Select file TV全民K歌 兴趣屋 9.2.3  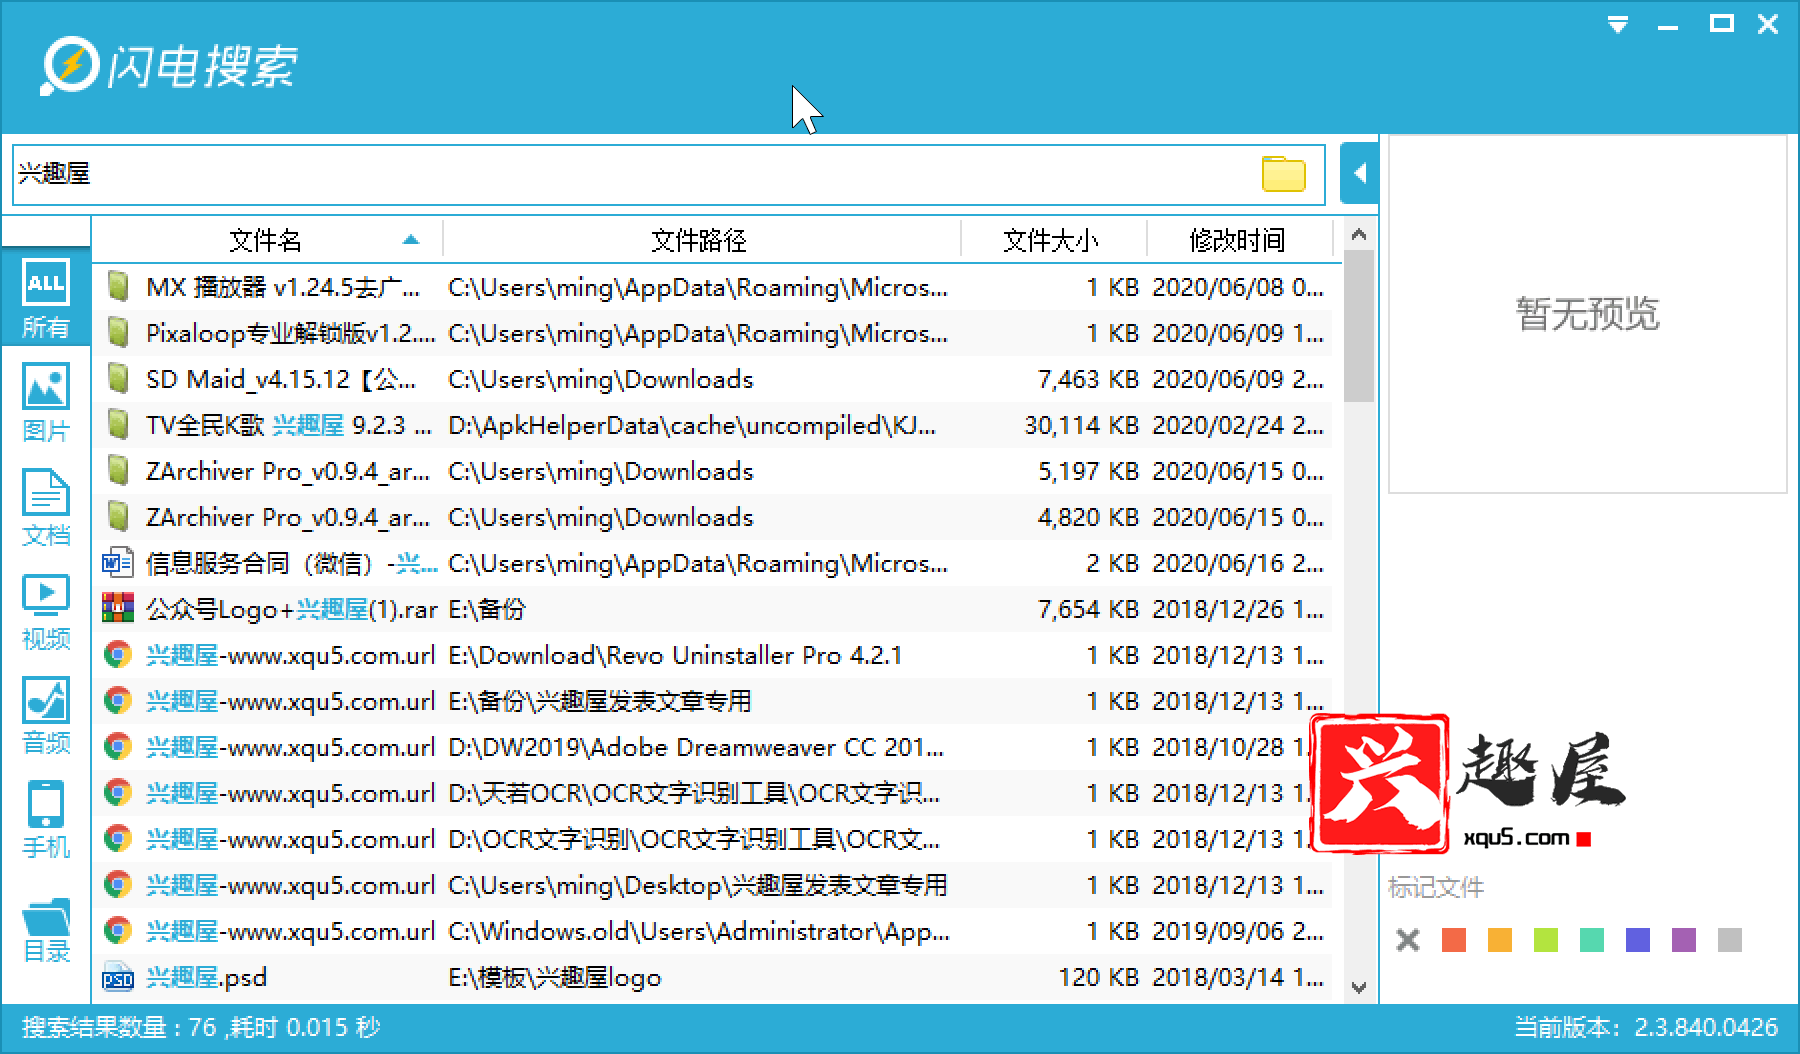coord(289,425)
